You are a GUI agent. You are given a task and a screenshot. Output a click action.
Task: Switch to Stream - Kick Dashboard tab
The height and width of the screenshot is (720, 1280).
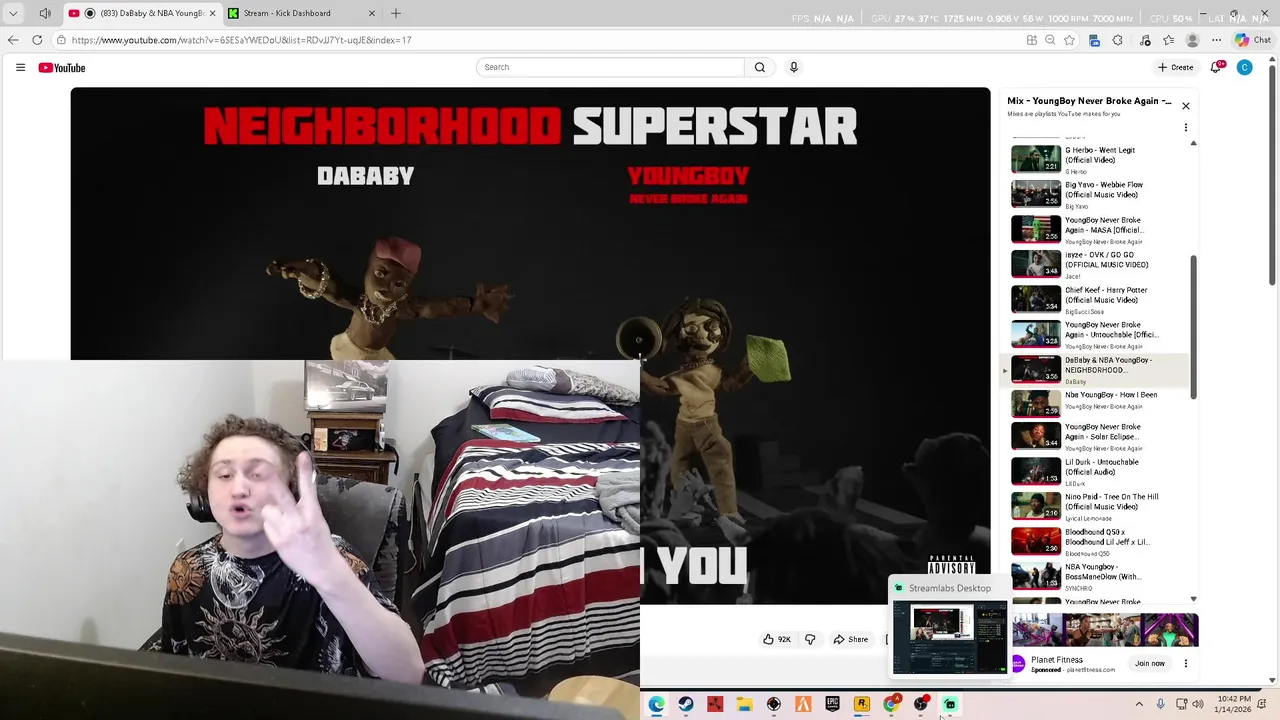[300, 13]
